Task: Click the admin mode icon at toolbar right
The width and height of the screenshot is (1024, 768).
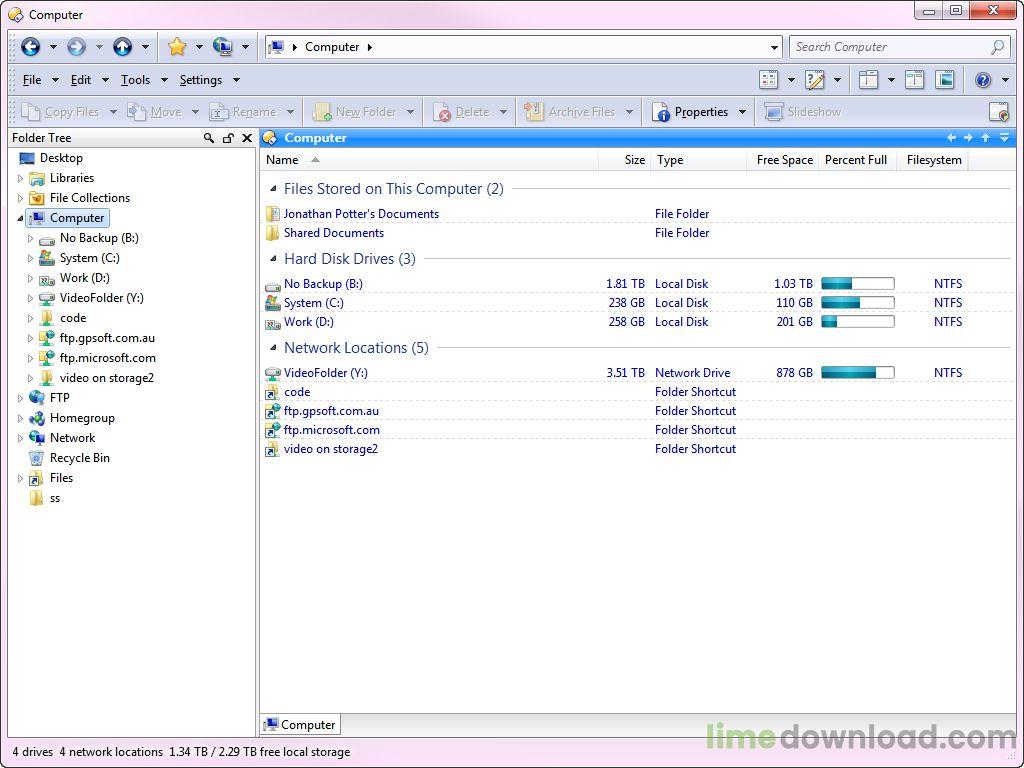Action: click(998, 112)
